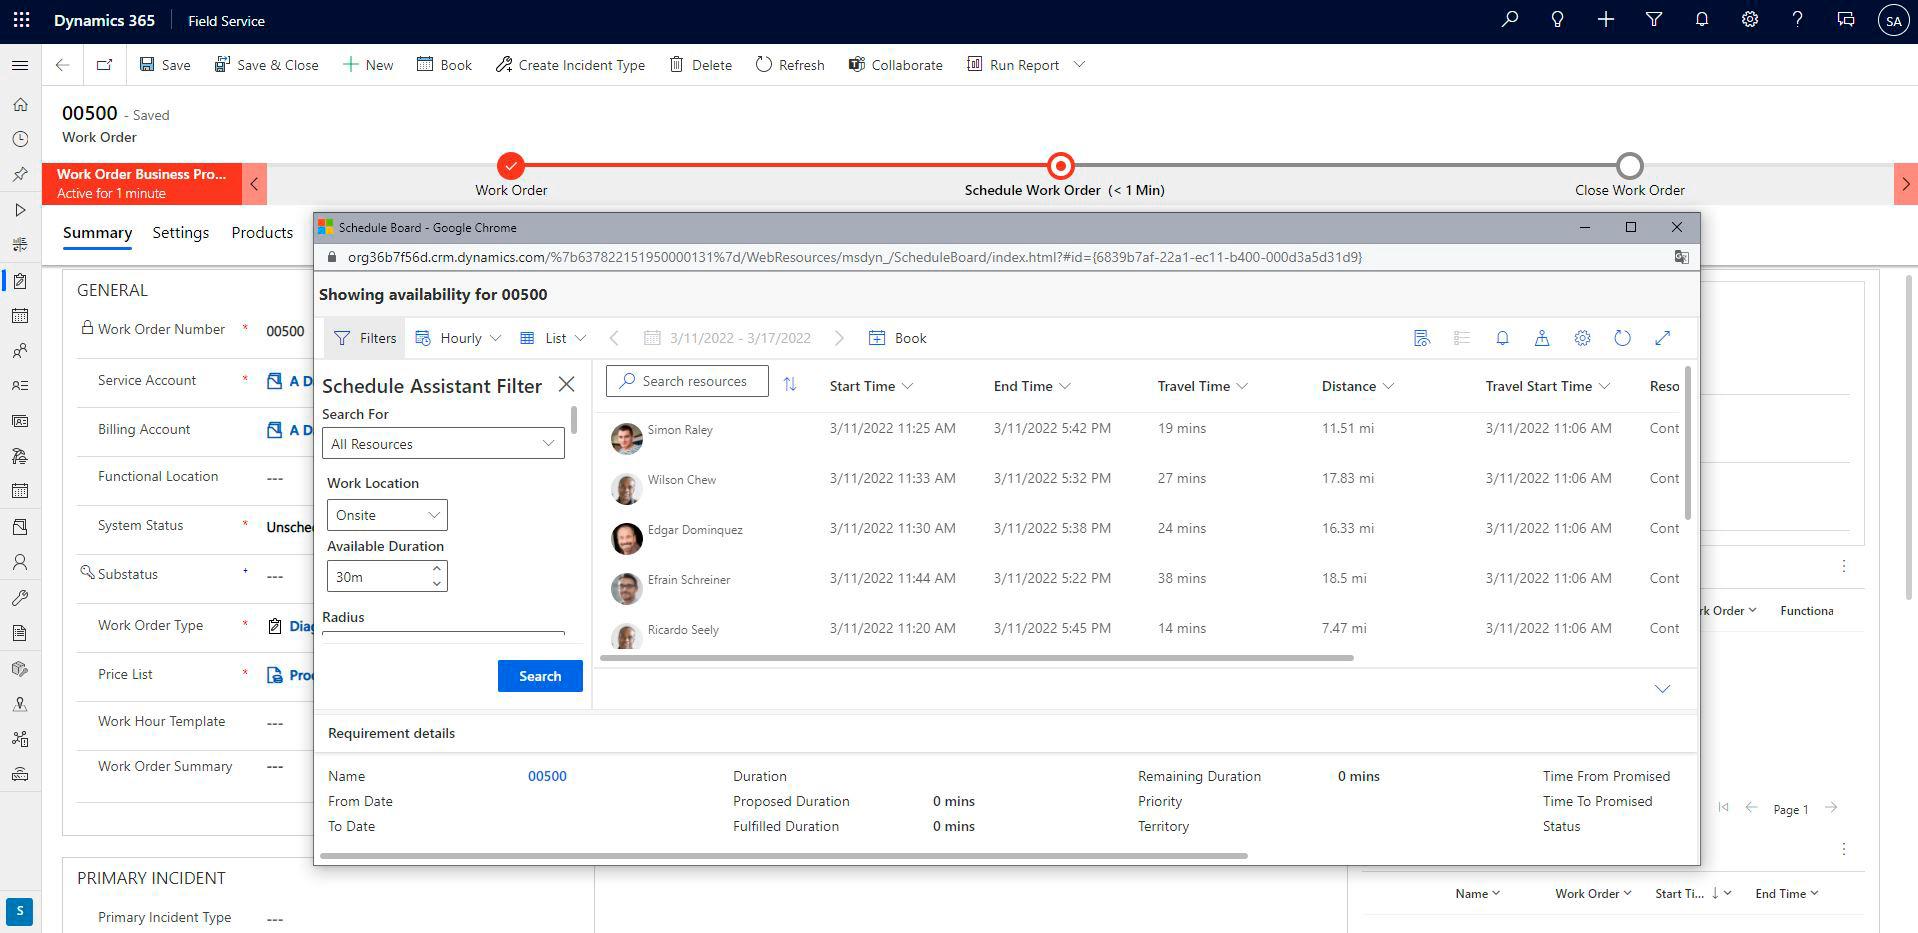Open Pinned items in the left sidebar

click(x=20, y=174)
